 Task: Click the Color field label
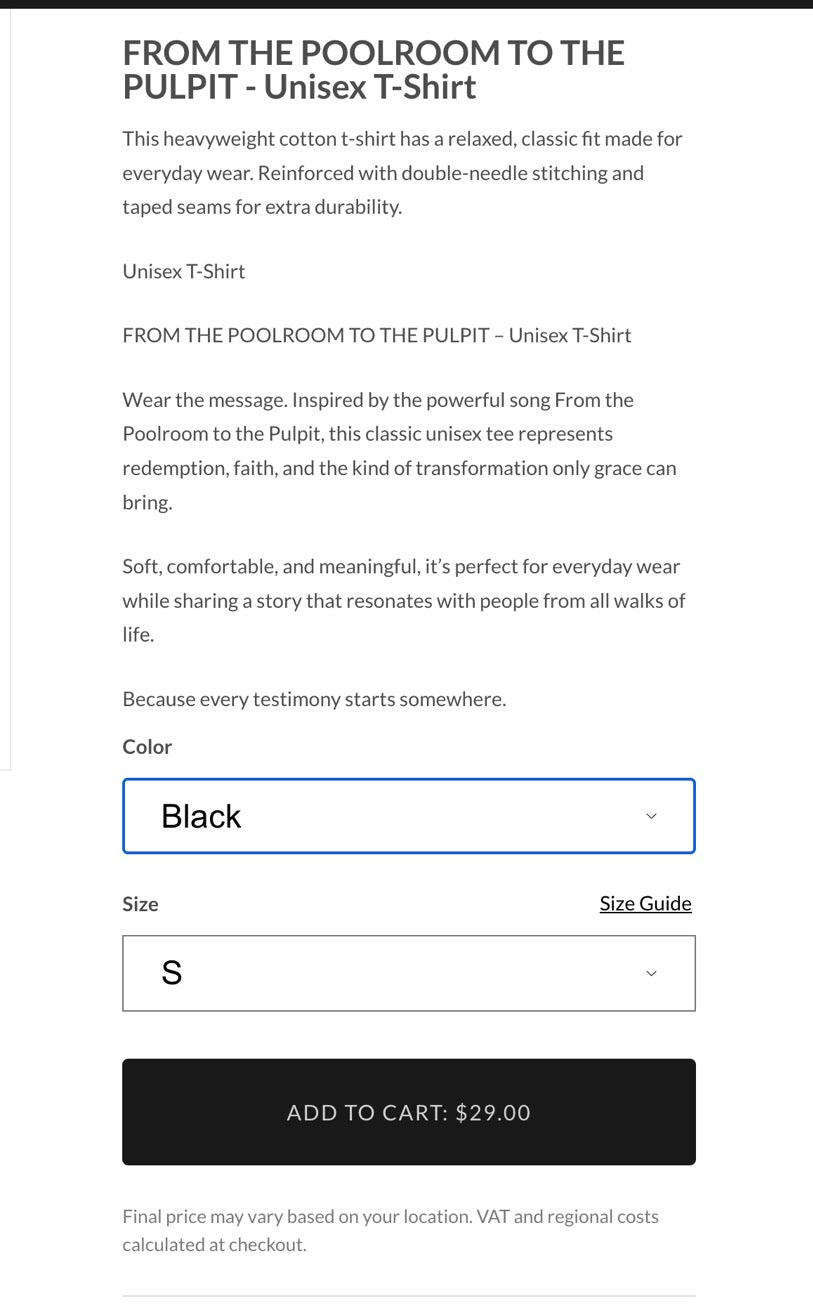pyautogui.click(x=147, y=747)
